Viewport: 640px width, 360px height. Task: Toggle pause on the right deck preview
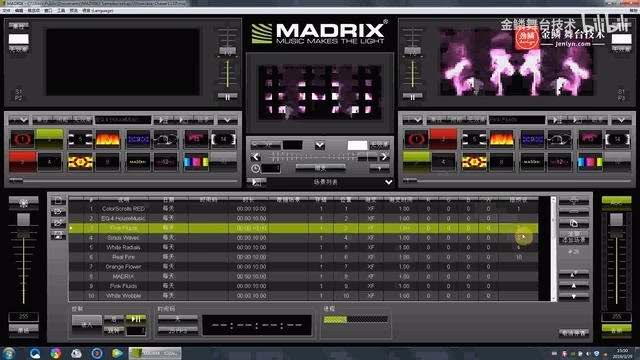pyautogui.click(x=412, y=97)
